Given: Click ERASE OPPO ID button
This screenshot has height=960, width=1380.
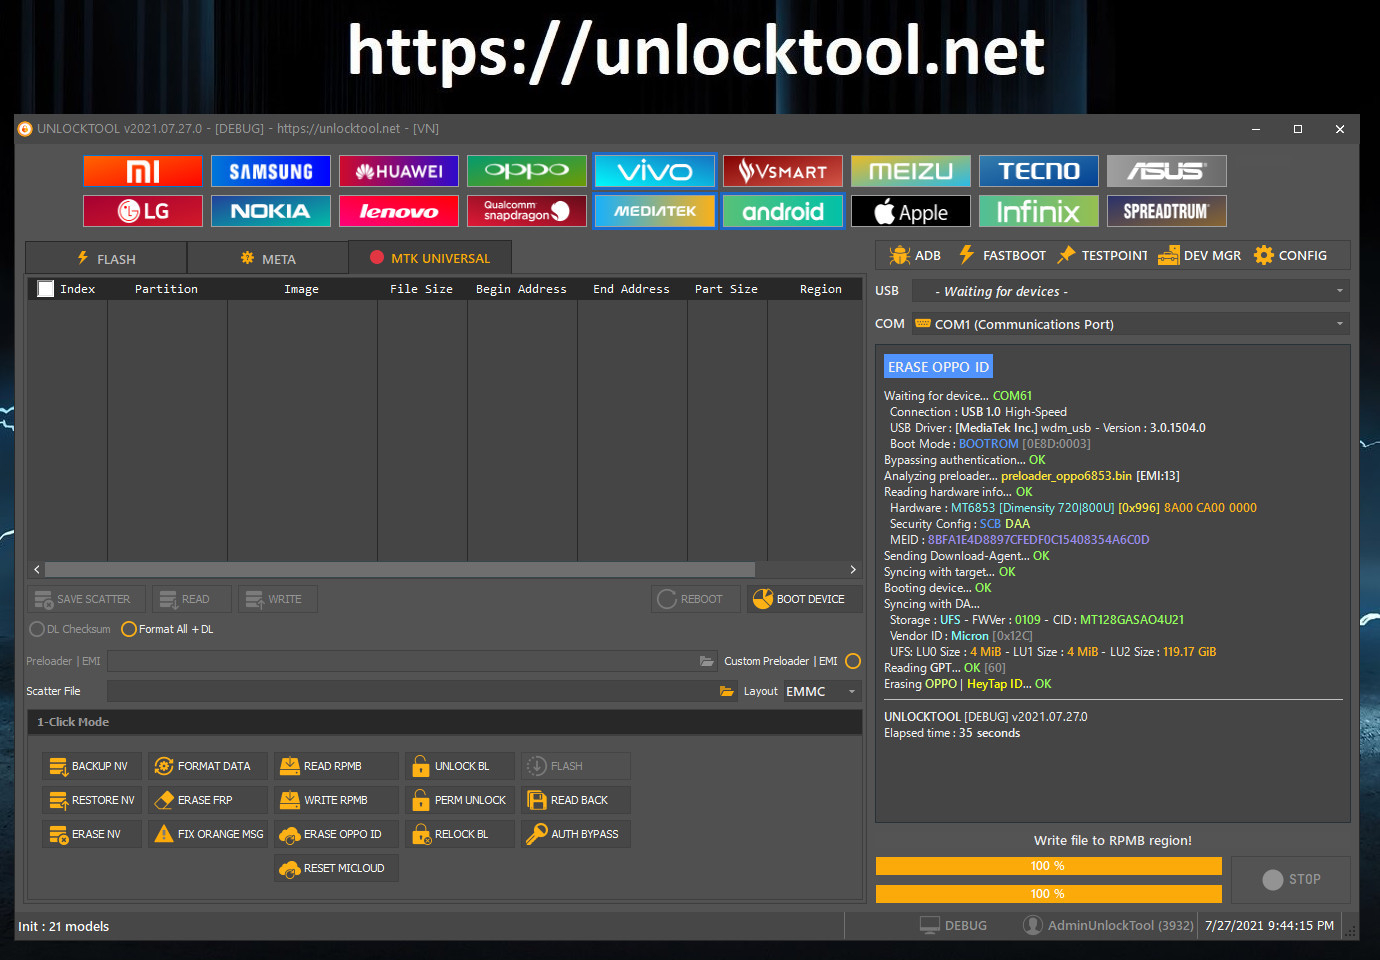Looking at the screenshot, I should pyautogui.click(x=336, y=834).
